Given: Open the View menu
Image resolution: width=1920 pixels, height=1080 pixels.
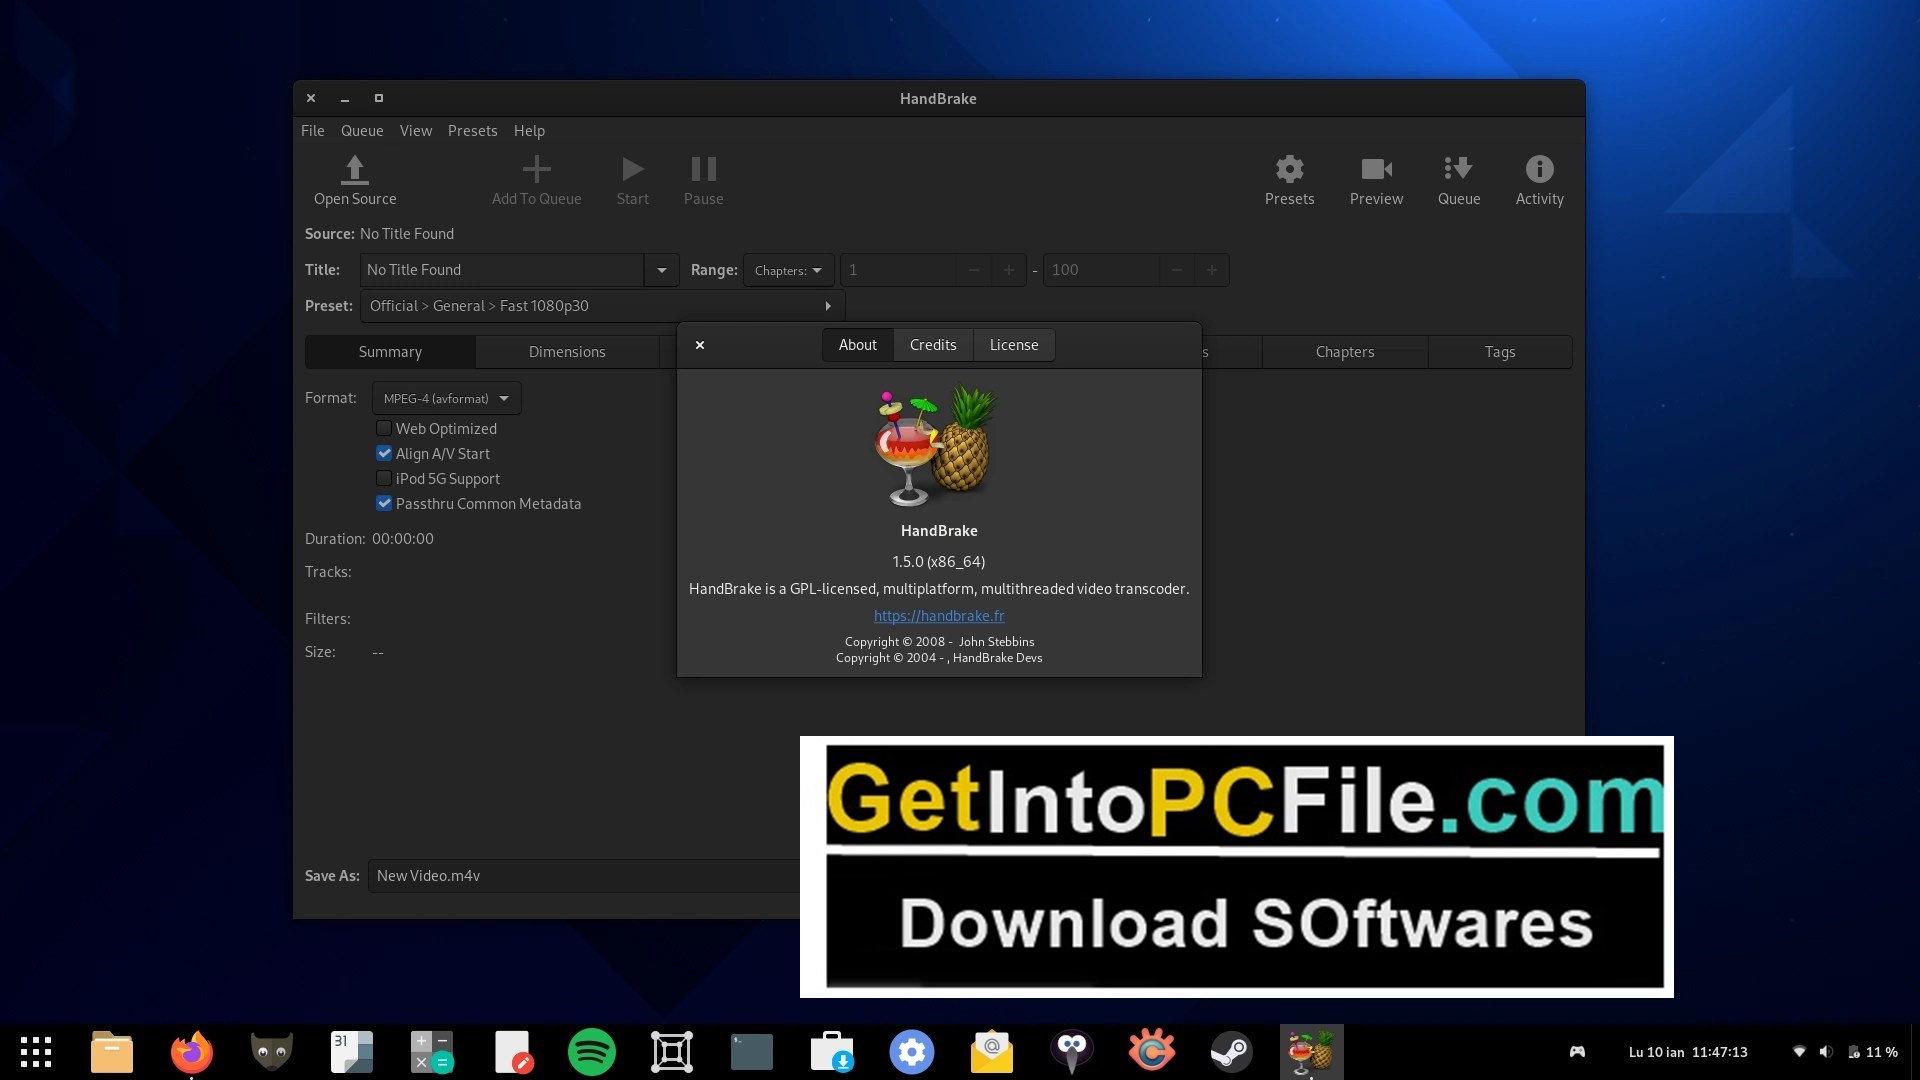Looking at the screenshot, I should point(416,131).
